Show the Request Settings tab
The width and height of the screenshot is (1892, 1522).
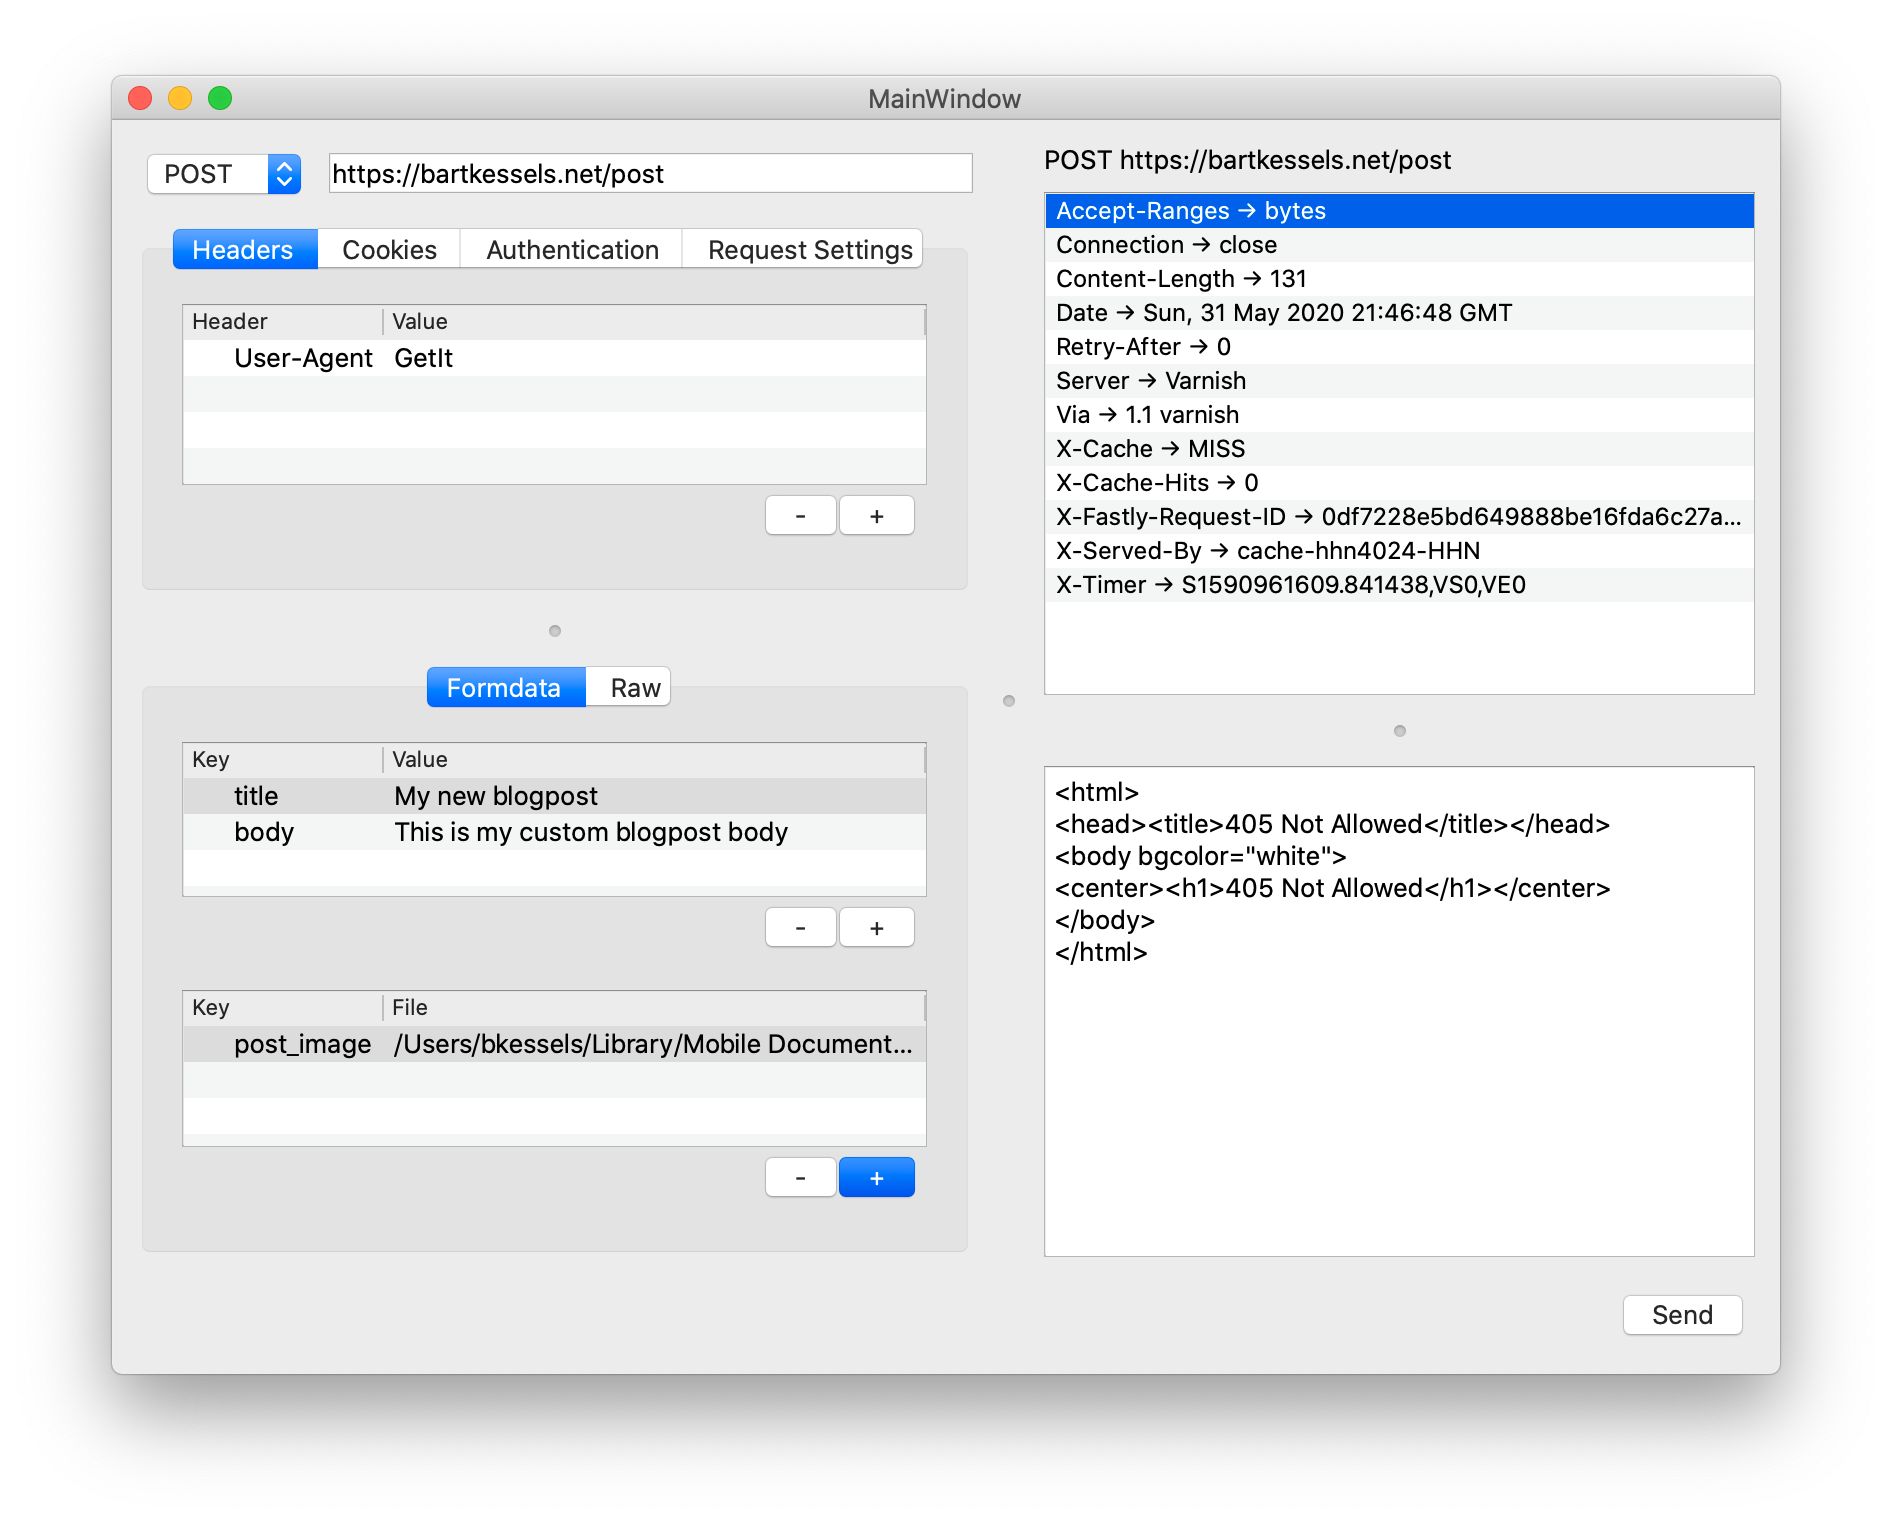click(x=805, y=249)
